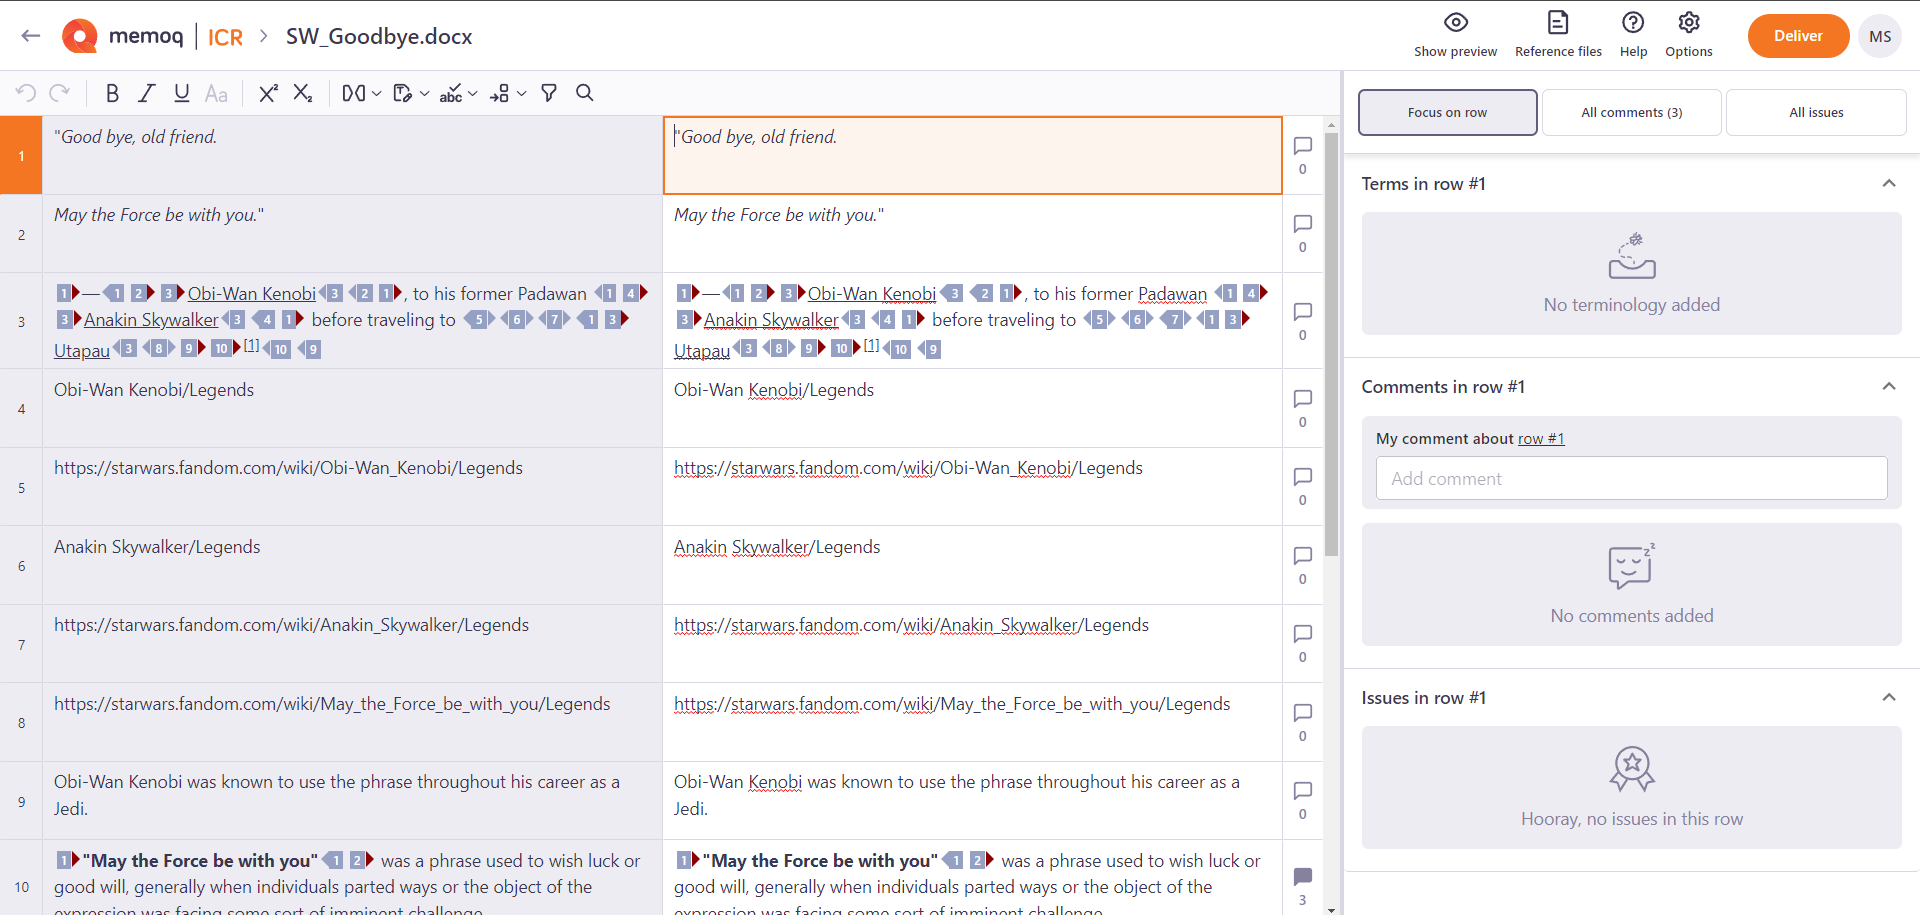Switch to the All issues tab
The height and width of the screenshot is (915, 1920).
pyautogui.click(x=1816, y=112)
